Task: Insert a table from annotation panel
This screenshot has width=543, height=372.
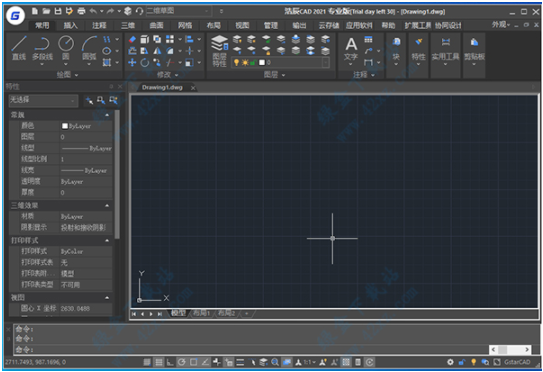Action: pos(368,39)
